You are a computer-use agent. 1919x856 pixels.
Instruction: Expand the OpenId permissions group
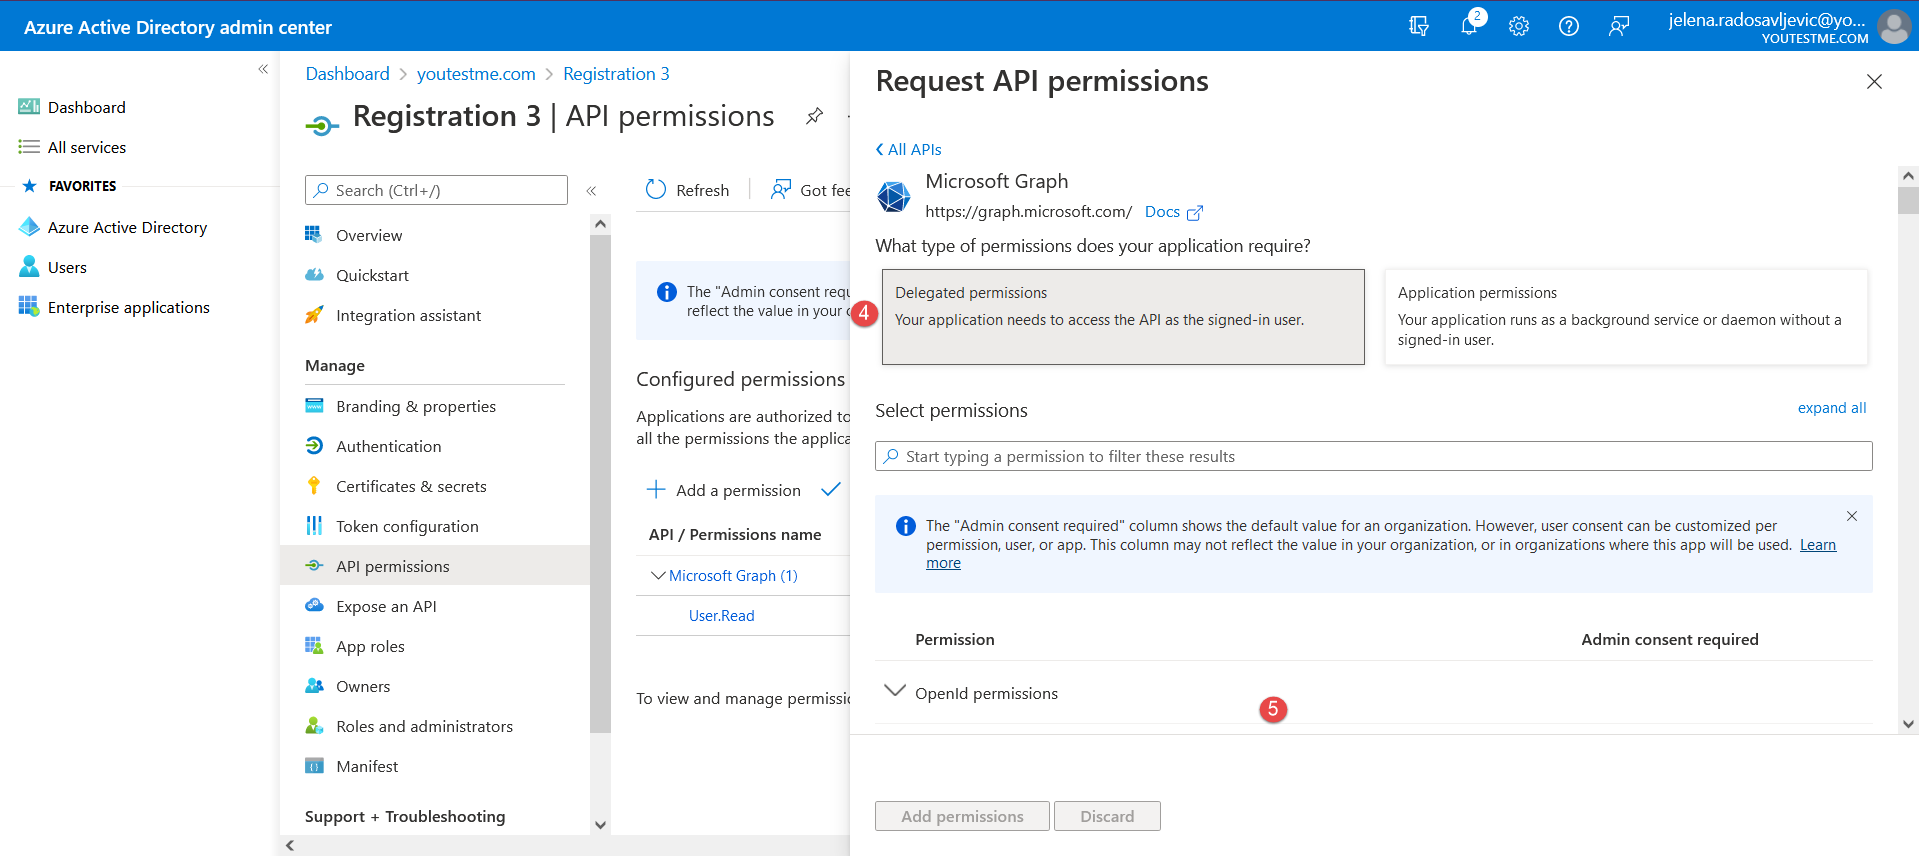pyautogui.click(x=895, y=692)
